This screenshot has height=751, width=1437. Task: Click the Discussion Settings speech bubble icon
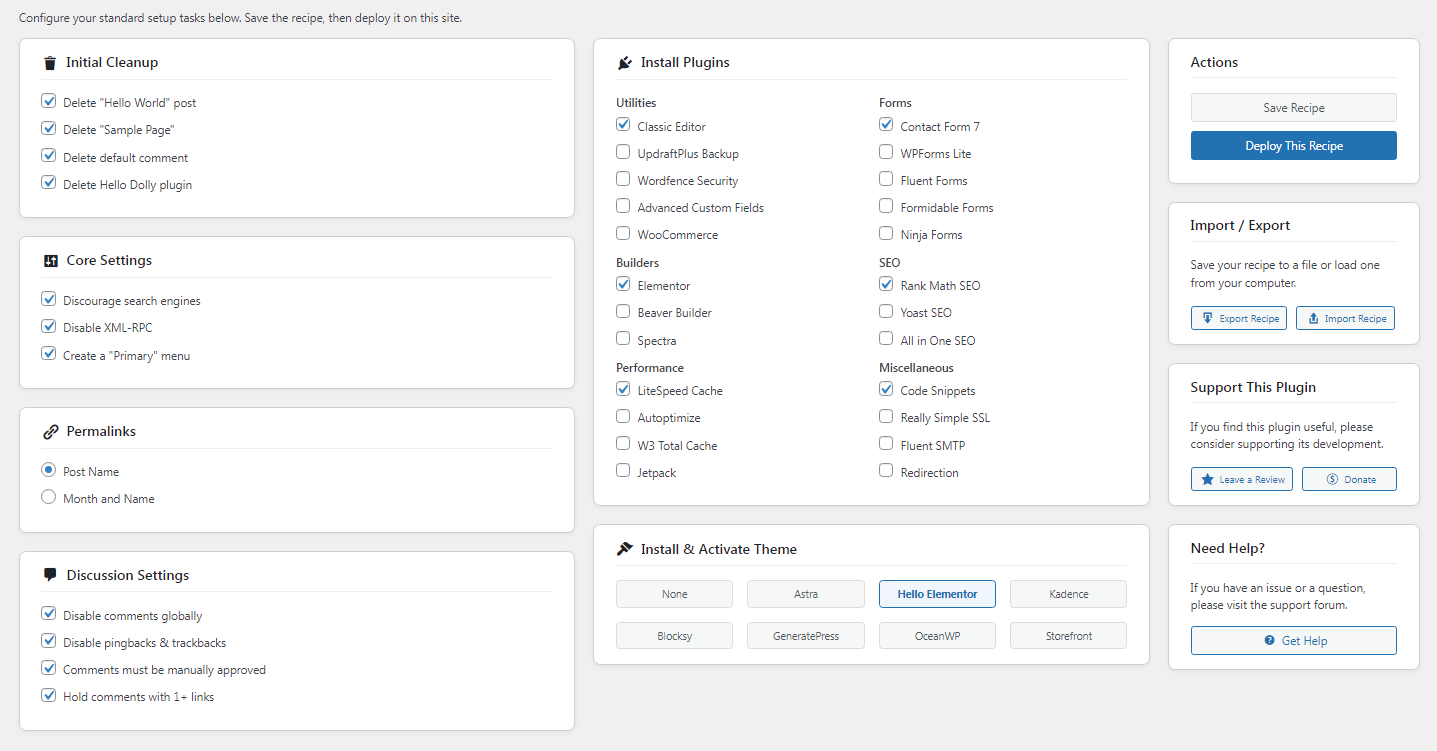coord(50,575)
